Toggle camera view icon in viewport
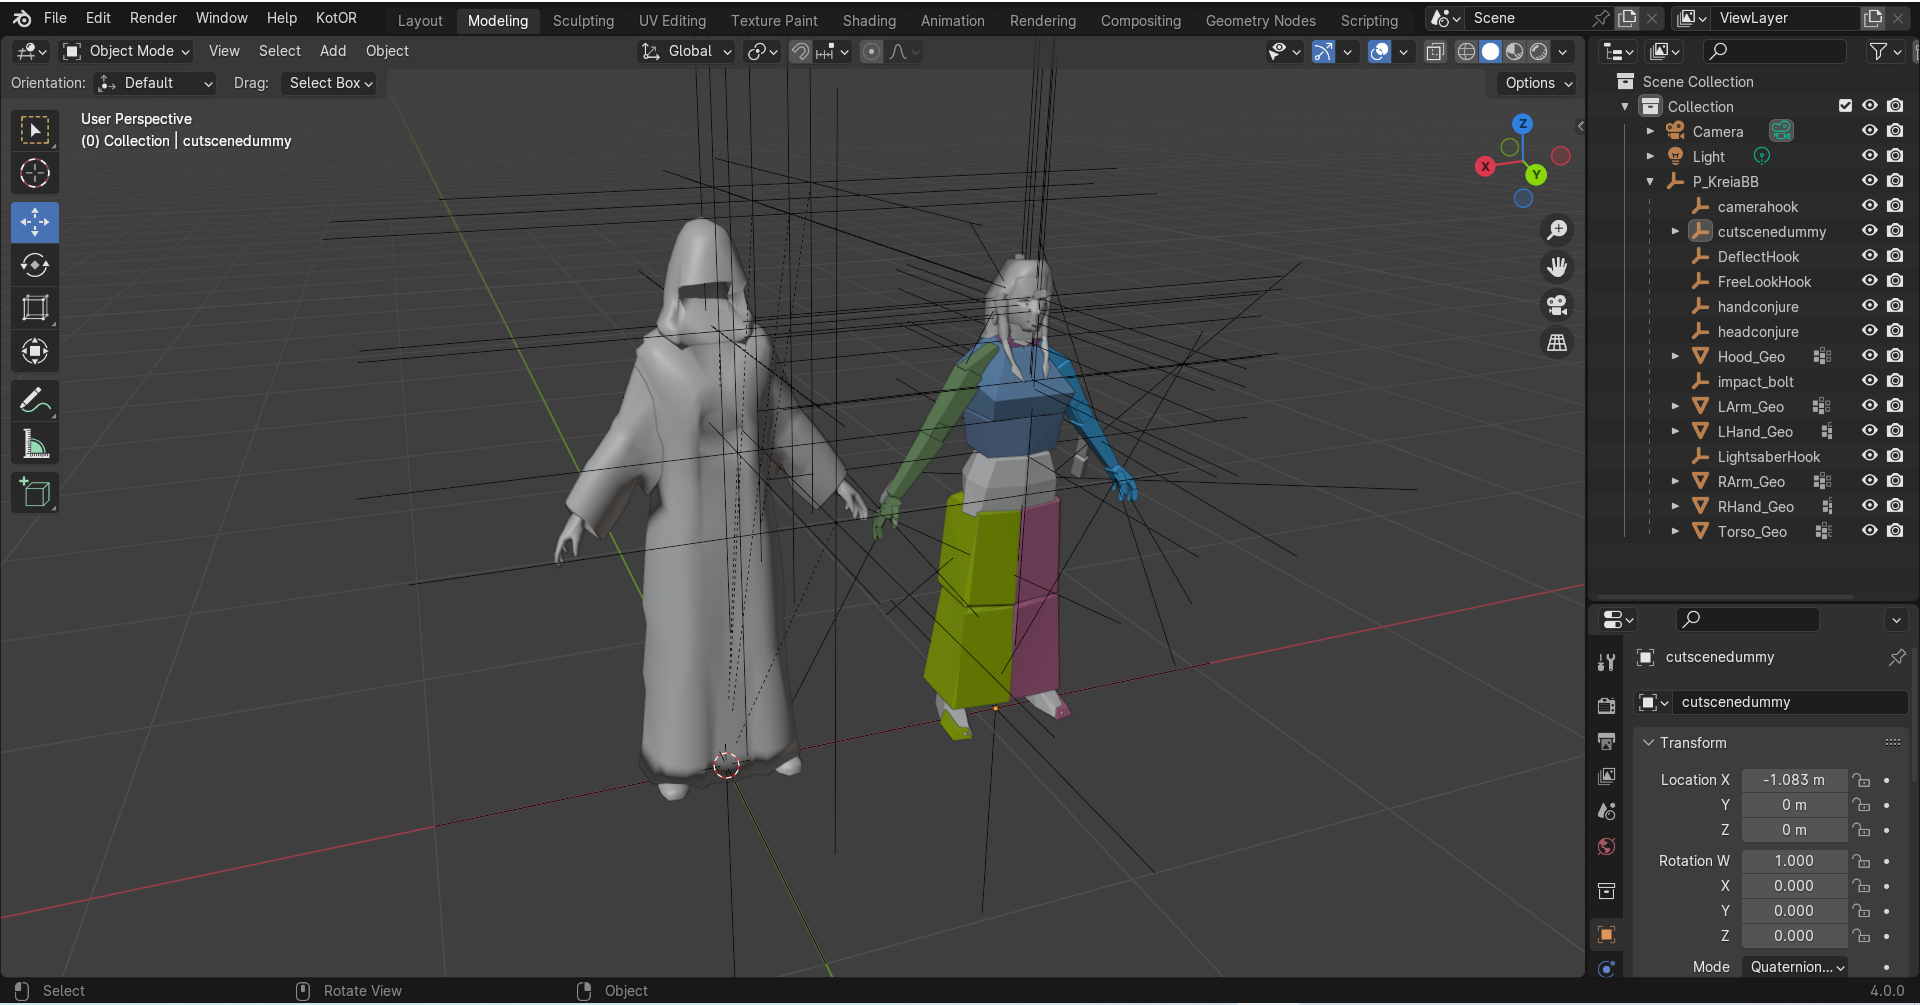 (1557, 305)
